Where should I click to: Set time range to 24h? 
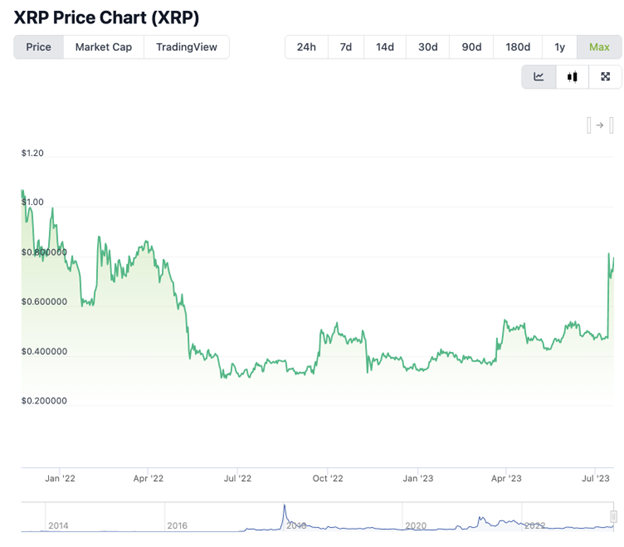click(x=306, y=47)
